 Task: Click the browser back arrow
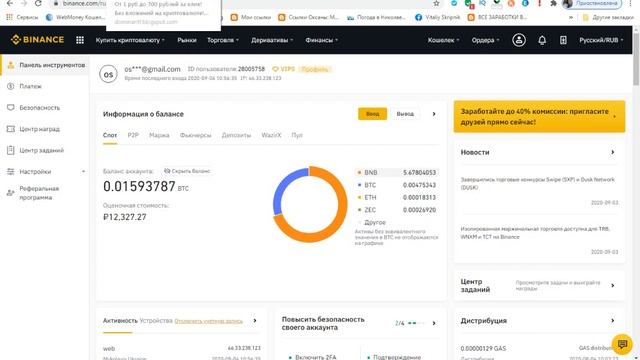[x=9, y=3]
